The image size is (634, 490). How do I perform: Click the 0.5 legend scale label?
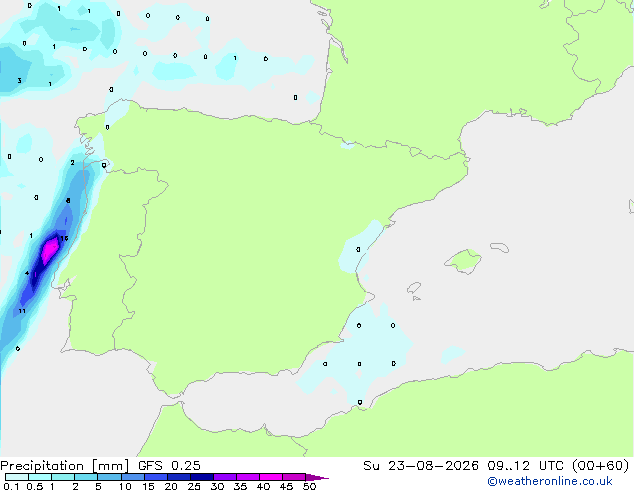(34, 486)
